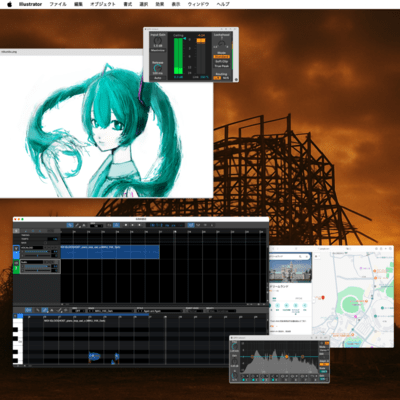Select Soft Clip mode in Limiter
The height and width of the screenshot is (400, 400).
pyautogui.click(x=222, y=61)
